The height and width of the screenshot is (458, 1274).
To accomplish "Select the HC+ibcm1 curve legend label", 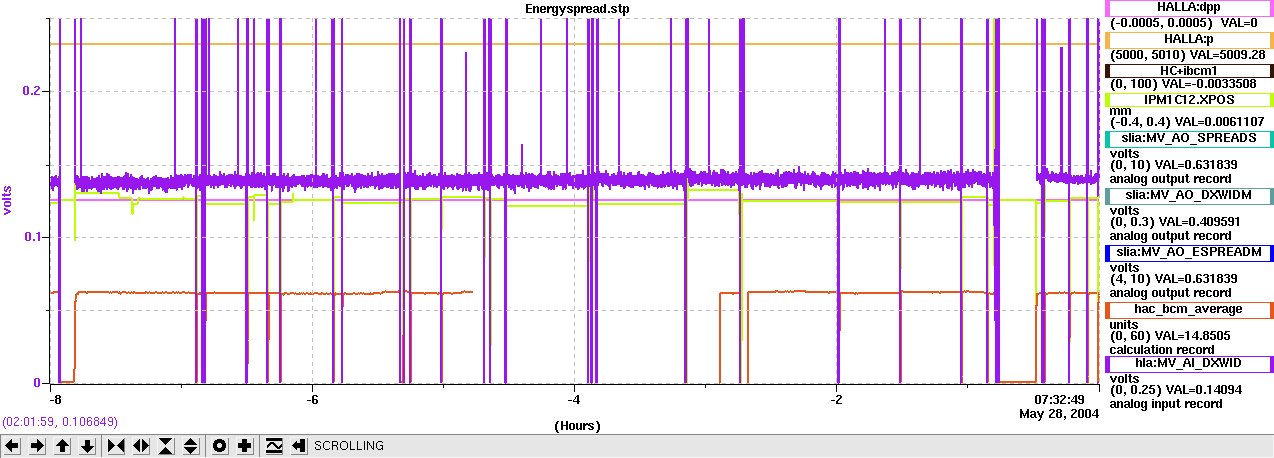I will [1188, 71].
